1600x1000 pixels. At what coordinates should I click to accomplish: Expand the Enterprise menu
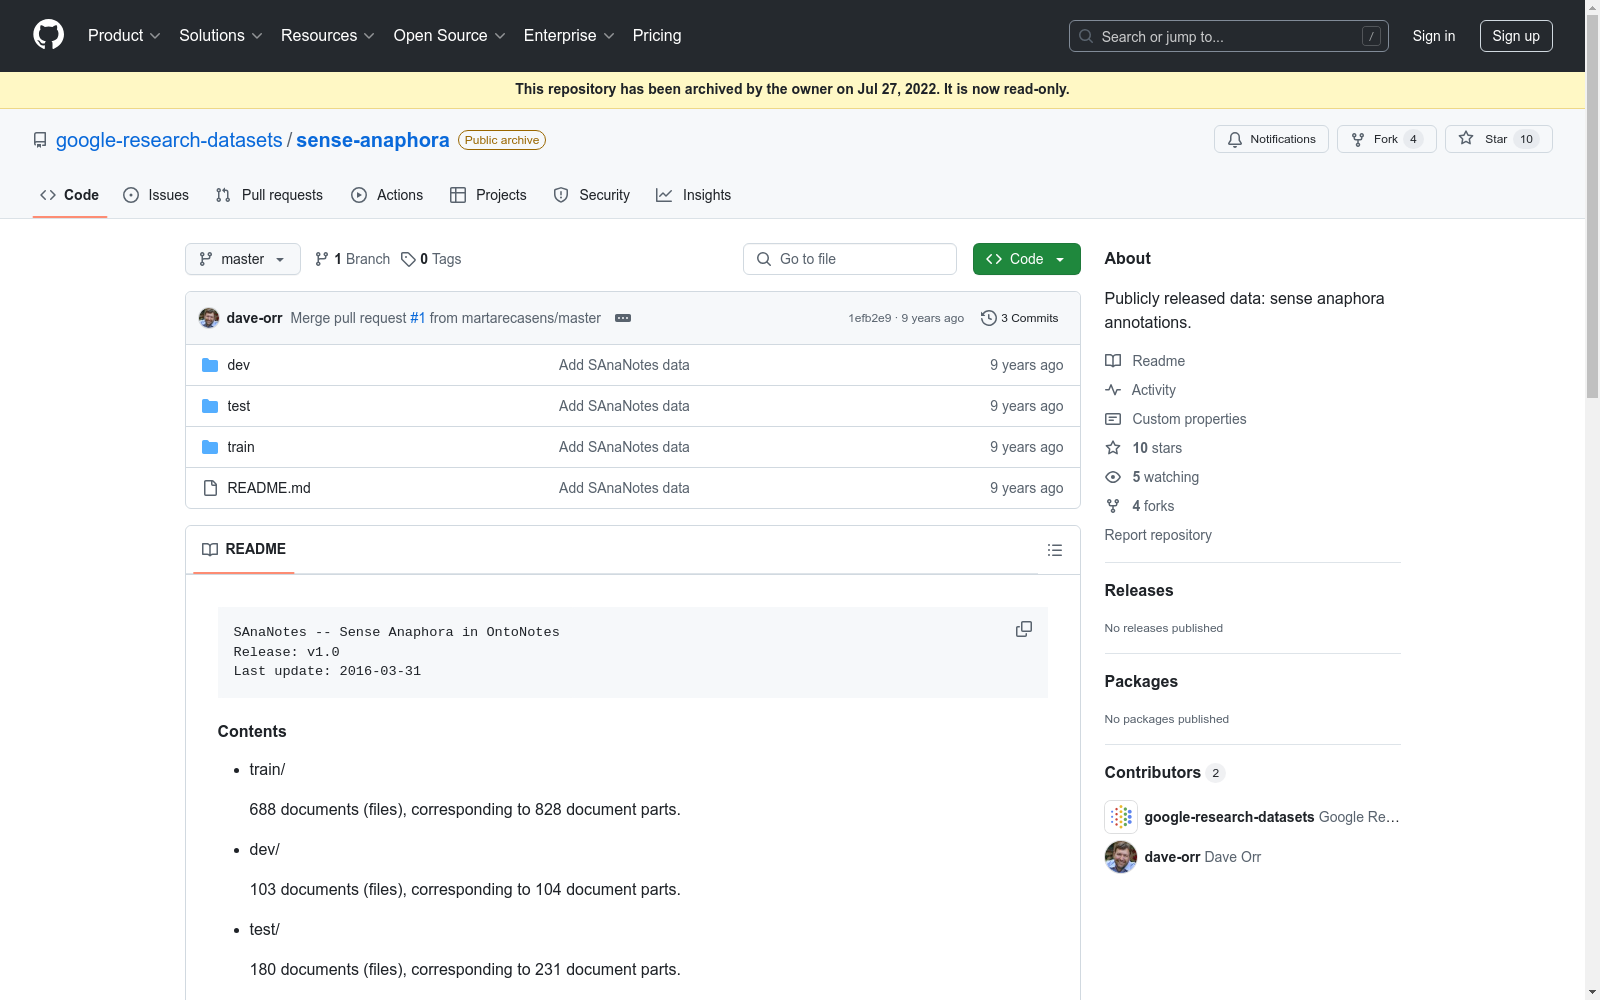569,35
